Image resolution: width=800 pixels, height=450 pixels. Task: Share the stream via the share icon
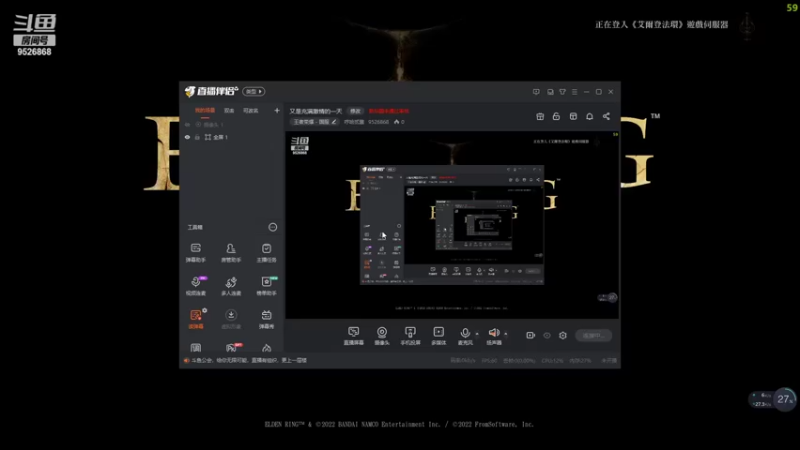click(606, 116)
